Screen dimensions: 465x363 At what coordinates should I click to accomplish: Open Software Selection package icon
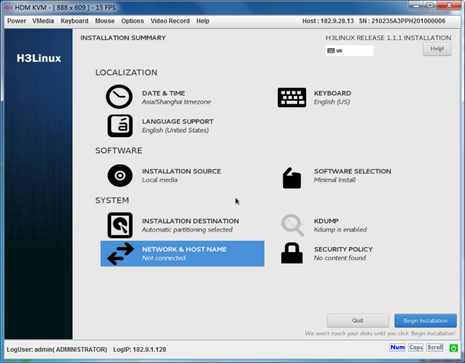click(292, 178)
